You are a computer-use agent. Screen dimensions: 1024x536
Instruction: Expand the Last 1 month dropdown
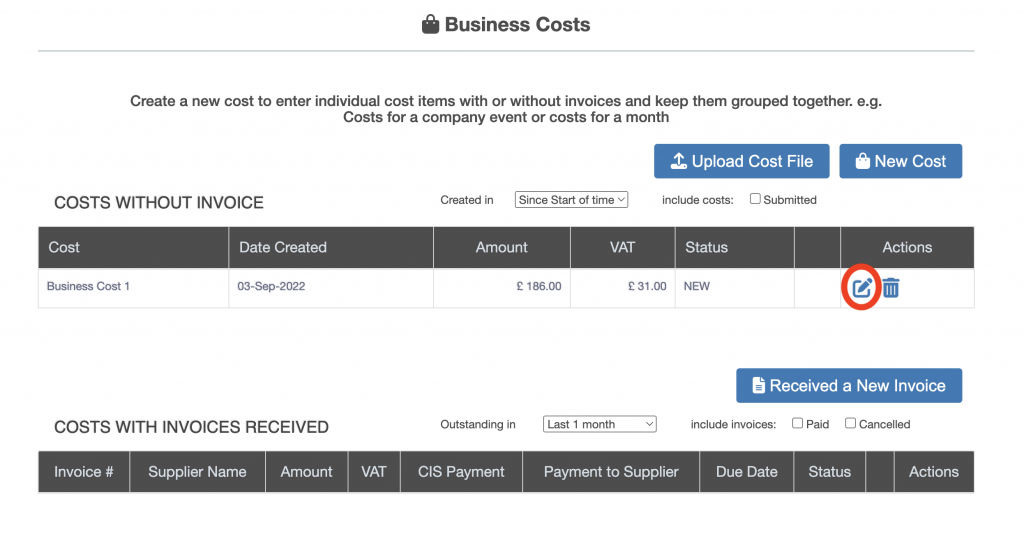pos(599,424)
